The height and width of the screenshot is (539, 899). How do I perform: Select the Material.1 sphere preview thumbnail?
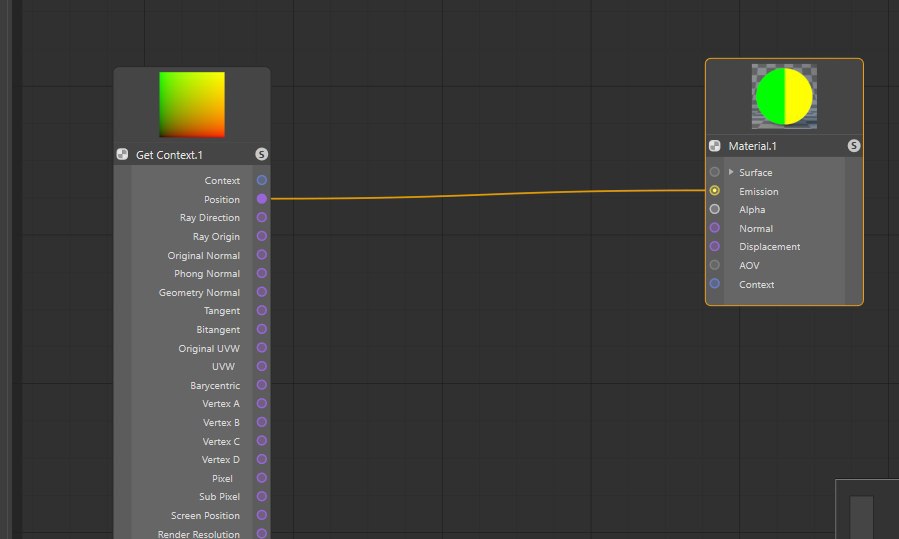784,96
